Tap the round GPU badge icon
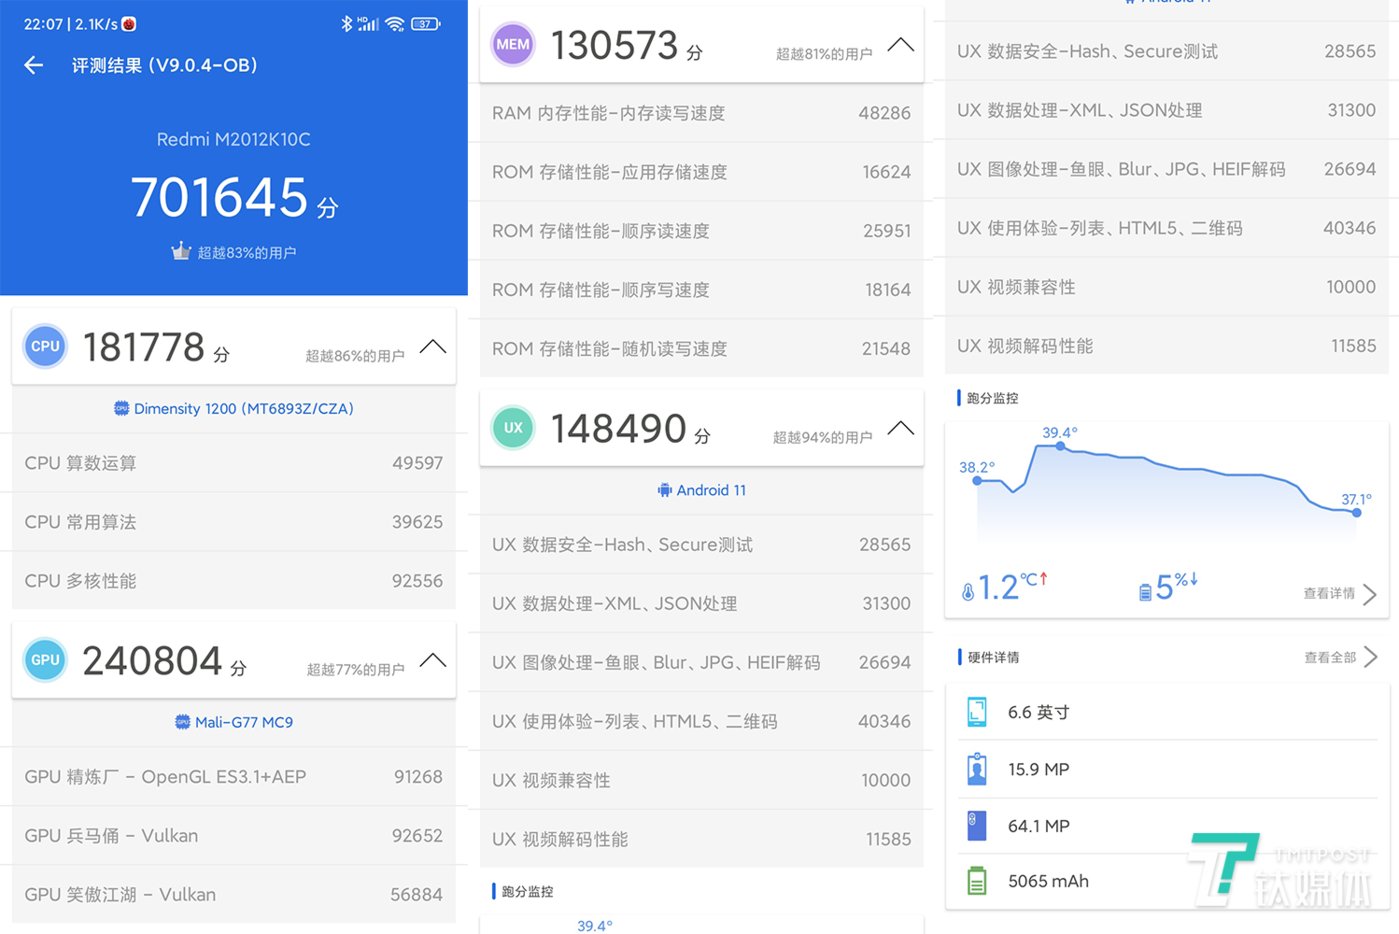Viewport: 1399px width, 934px height. click(x=45, y=660)
